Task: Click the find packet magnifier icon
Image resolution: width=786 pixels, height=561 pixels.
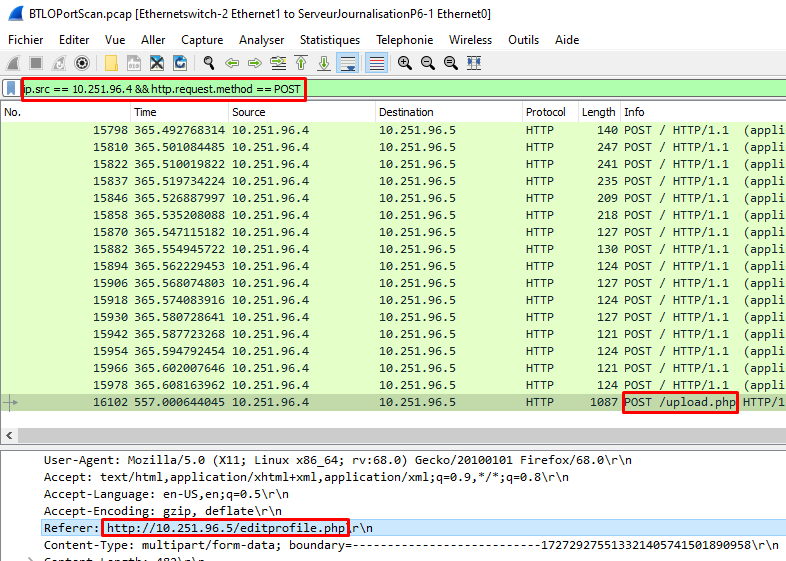Action: [x=209, y=63]
